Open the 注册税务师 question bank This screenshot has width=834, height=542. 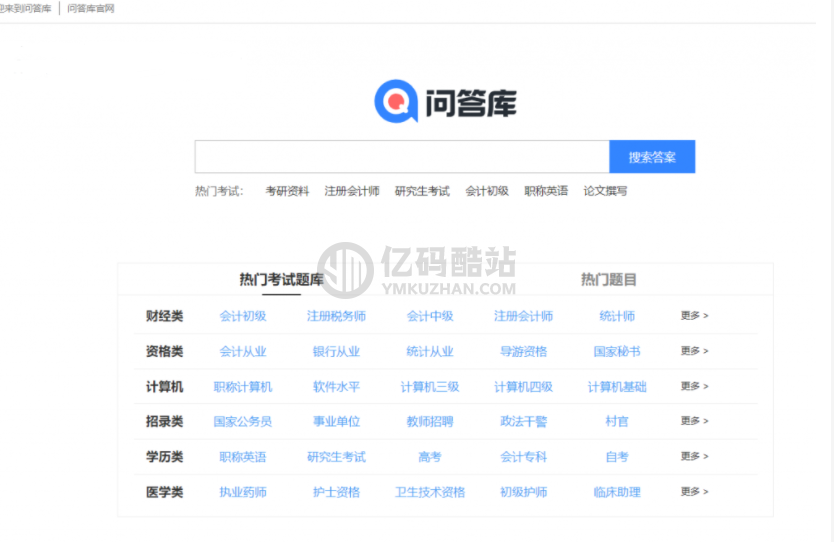[336, 316]
